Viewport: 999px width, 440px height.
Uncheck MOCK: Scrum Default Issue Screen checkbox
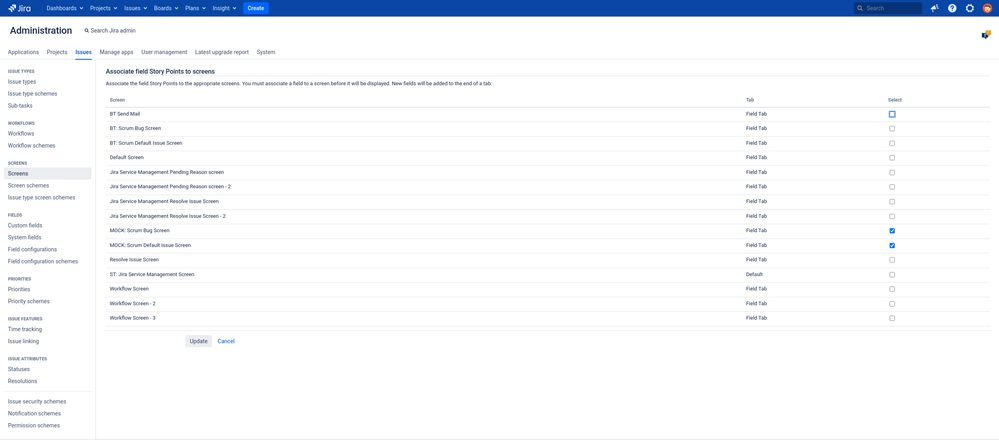[892, 245]
